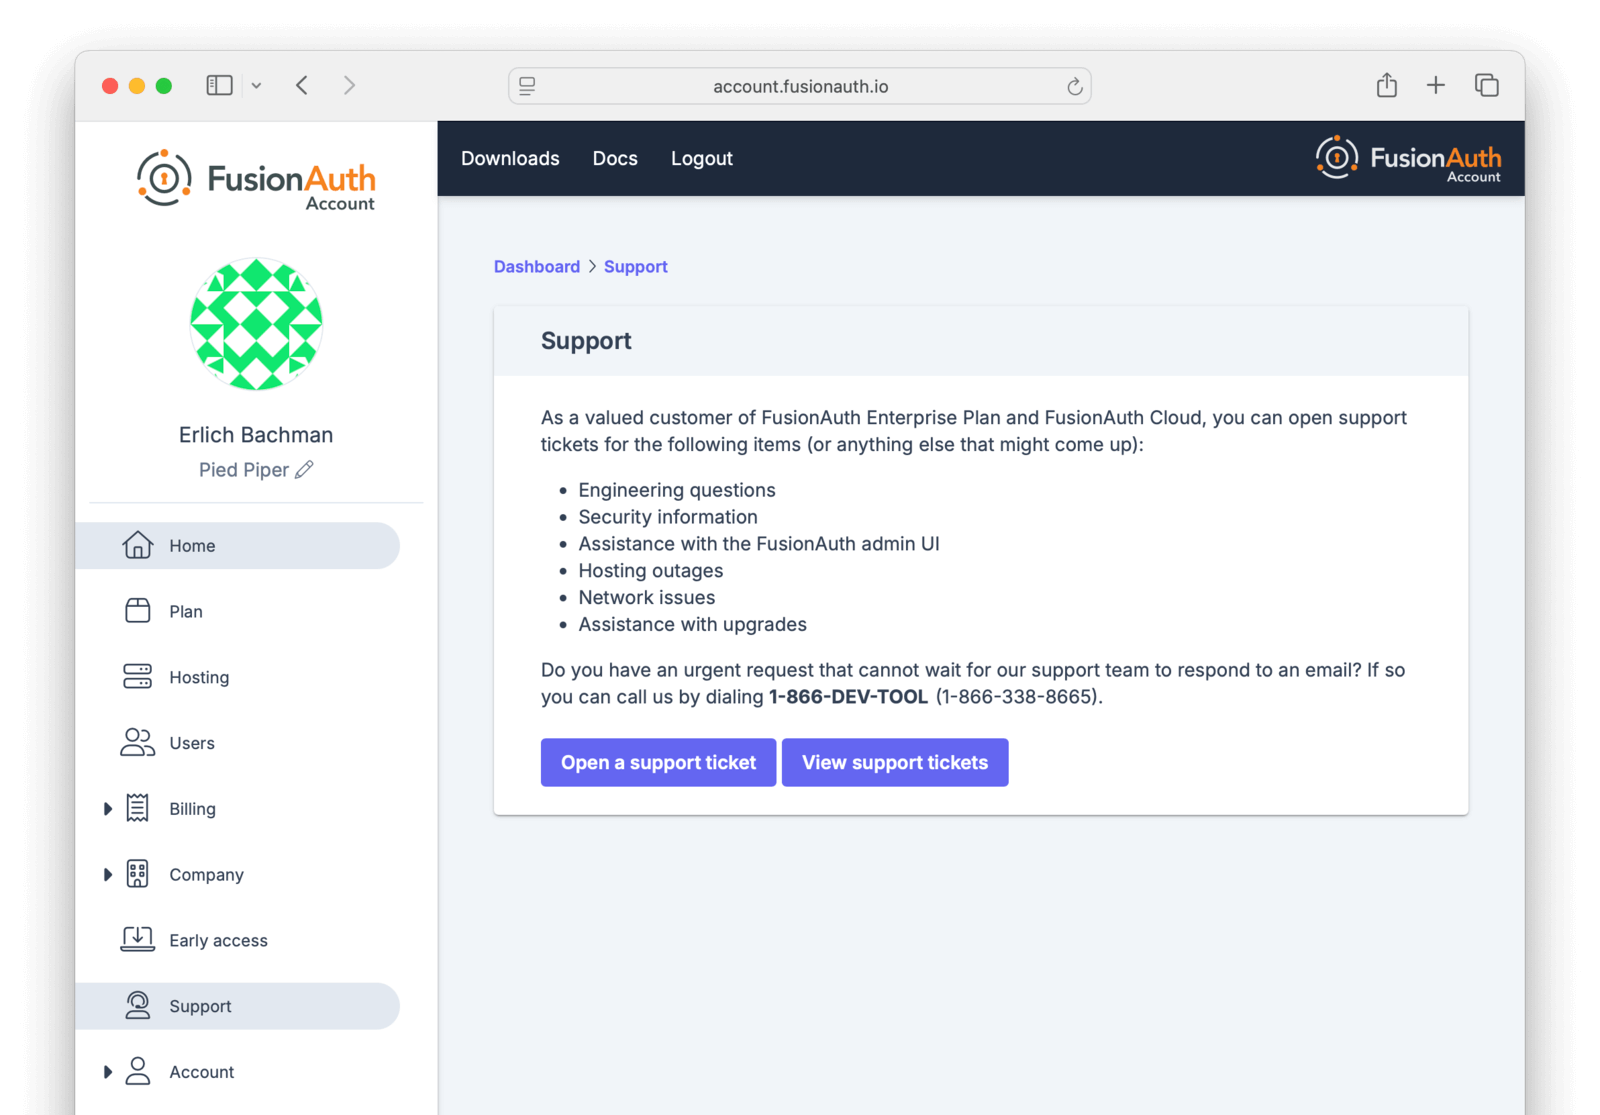Viewport: 1600px width, 1115px height.
Task: Select Docs in the top menu
Action: coord(615,158)
